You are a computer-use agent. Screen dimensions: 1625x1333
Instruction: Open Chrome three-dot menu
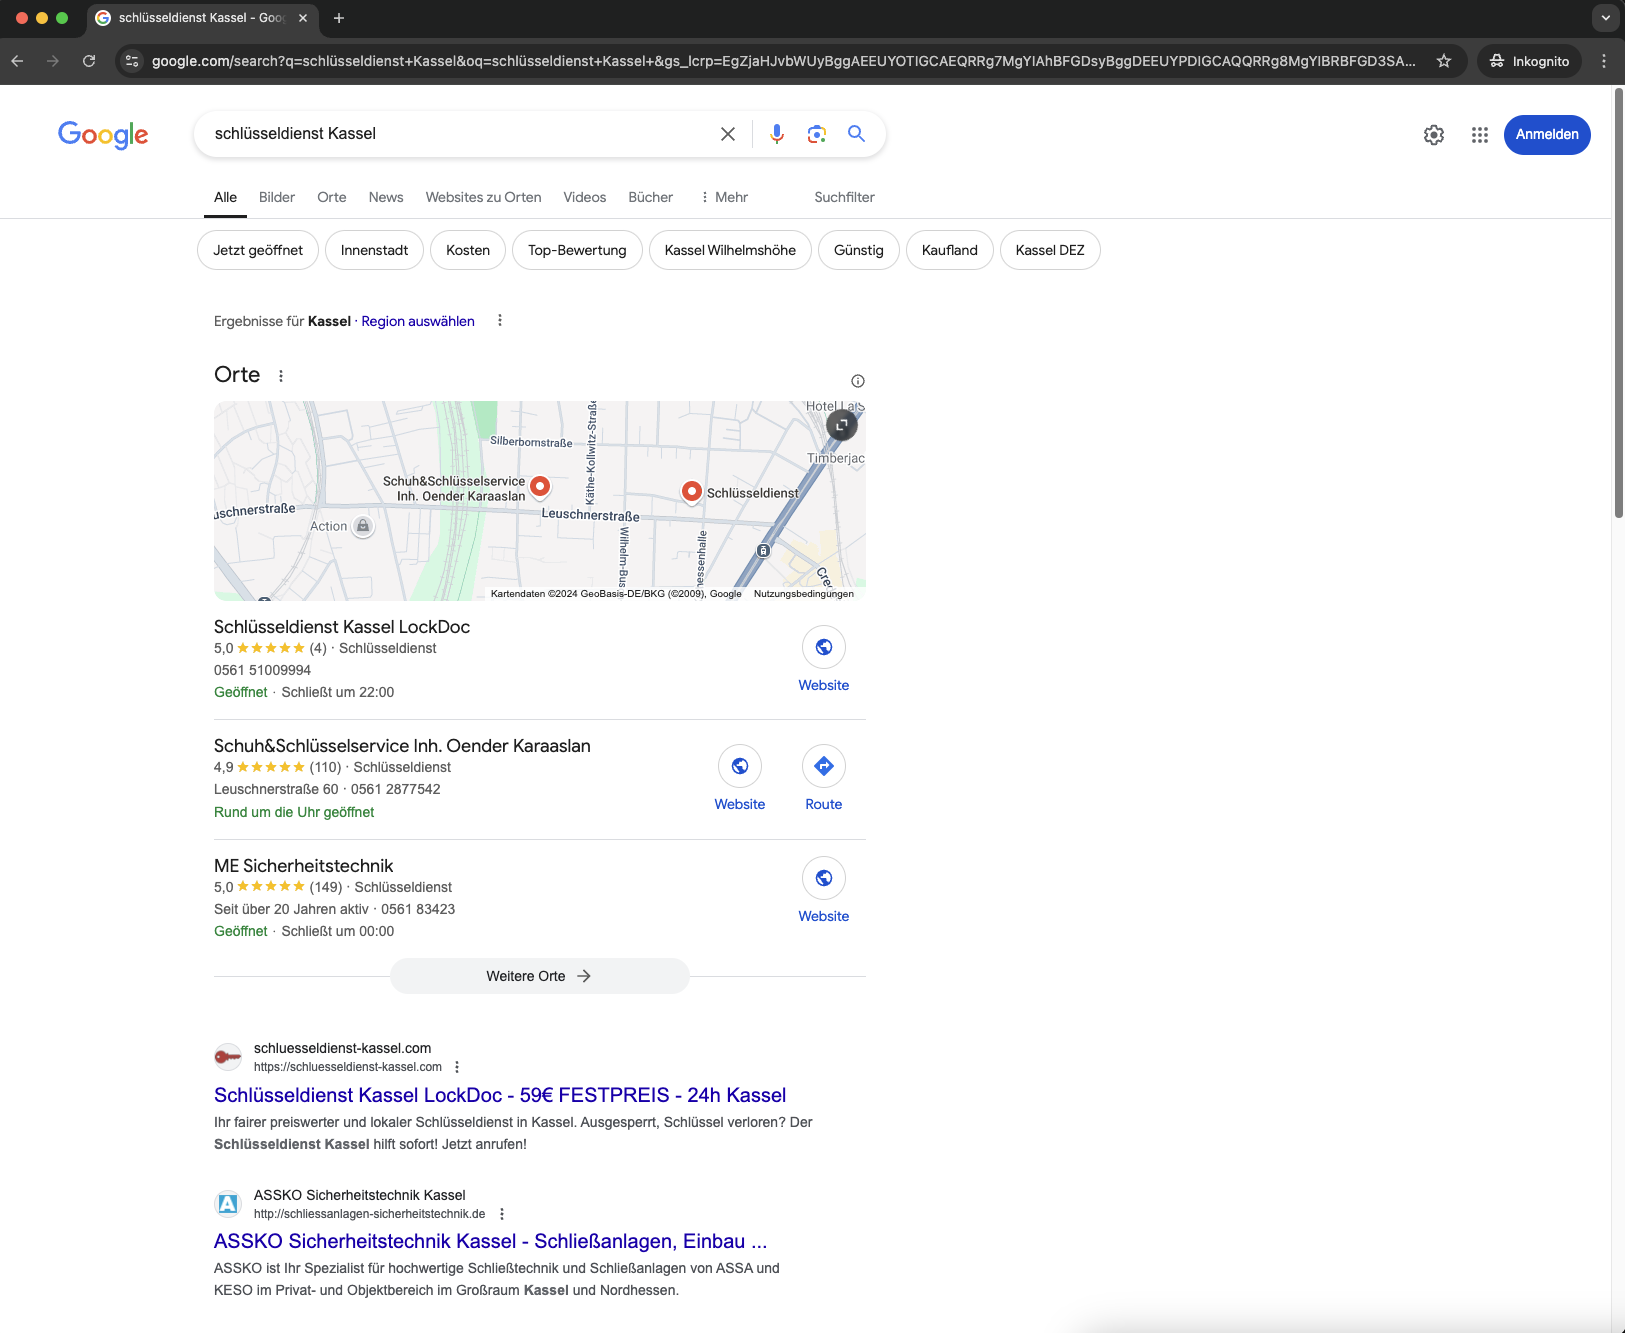(1604, 61)
